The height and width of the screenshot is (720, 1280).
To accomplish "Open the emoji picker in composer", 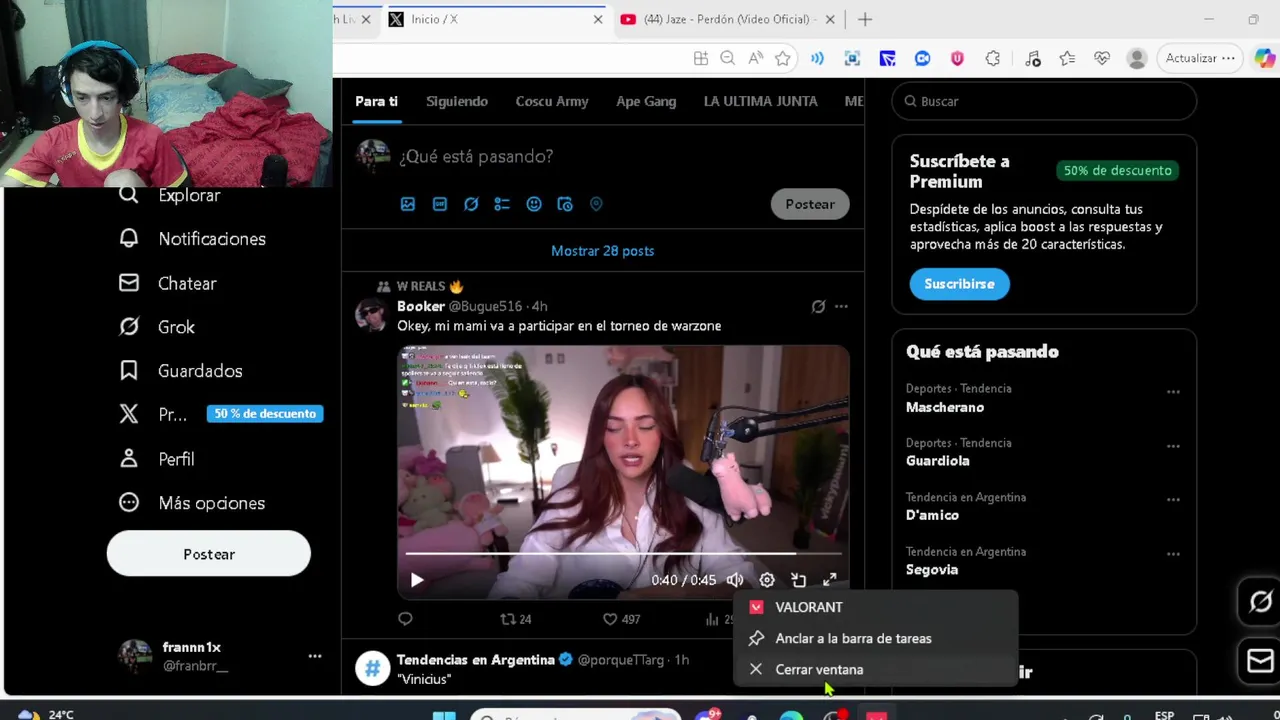I will [x=534, y=204].
